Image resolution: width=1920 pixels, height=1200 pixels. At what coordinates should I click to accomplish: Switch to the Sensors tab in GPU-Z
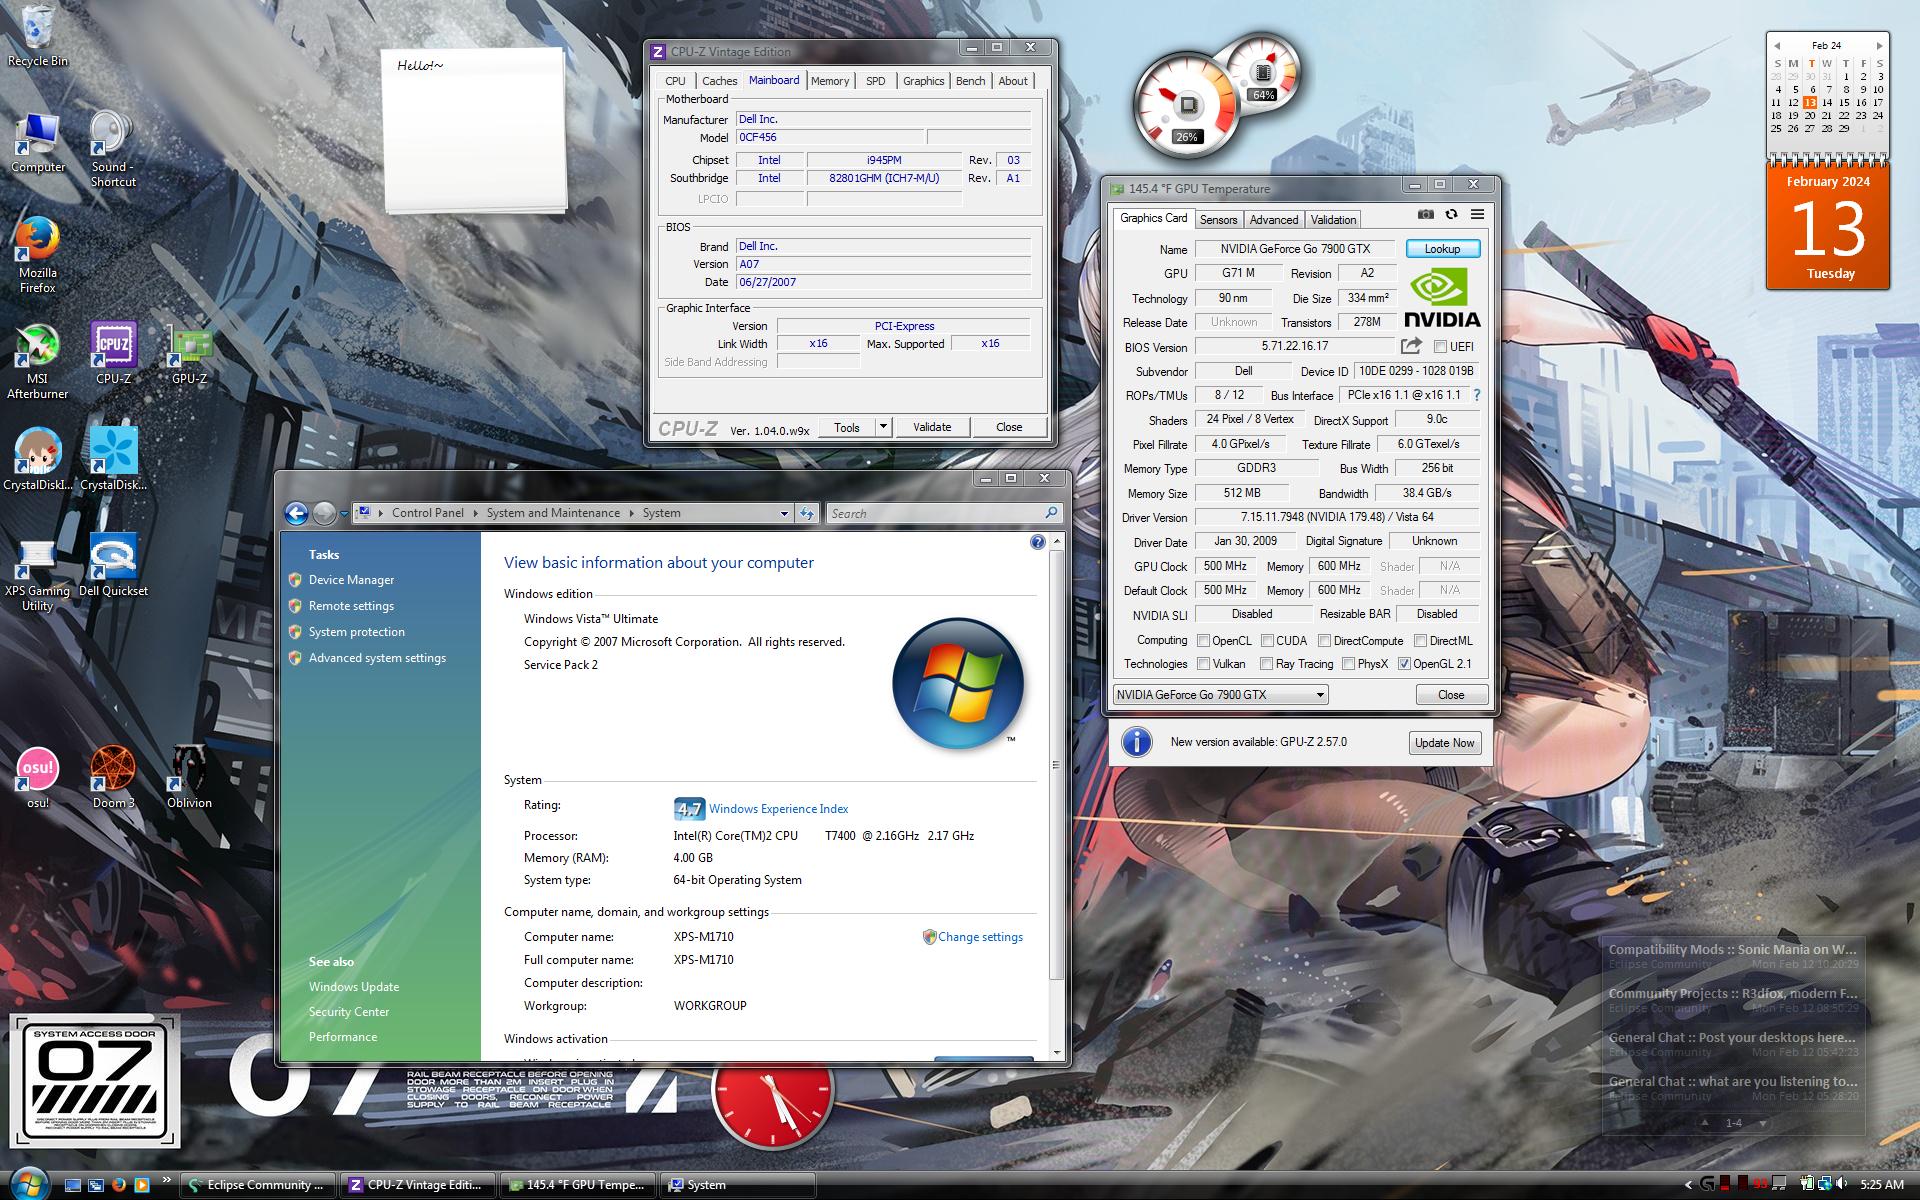(1218, 220)
